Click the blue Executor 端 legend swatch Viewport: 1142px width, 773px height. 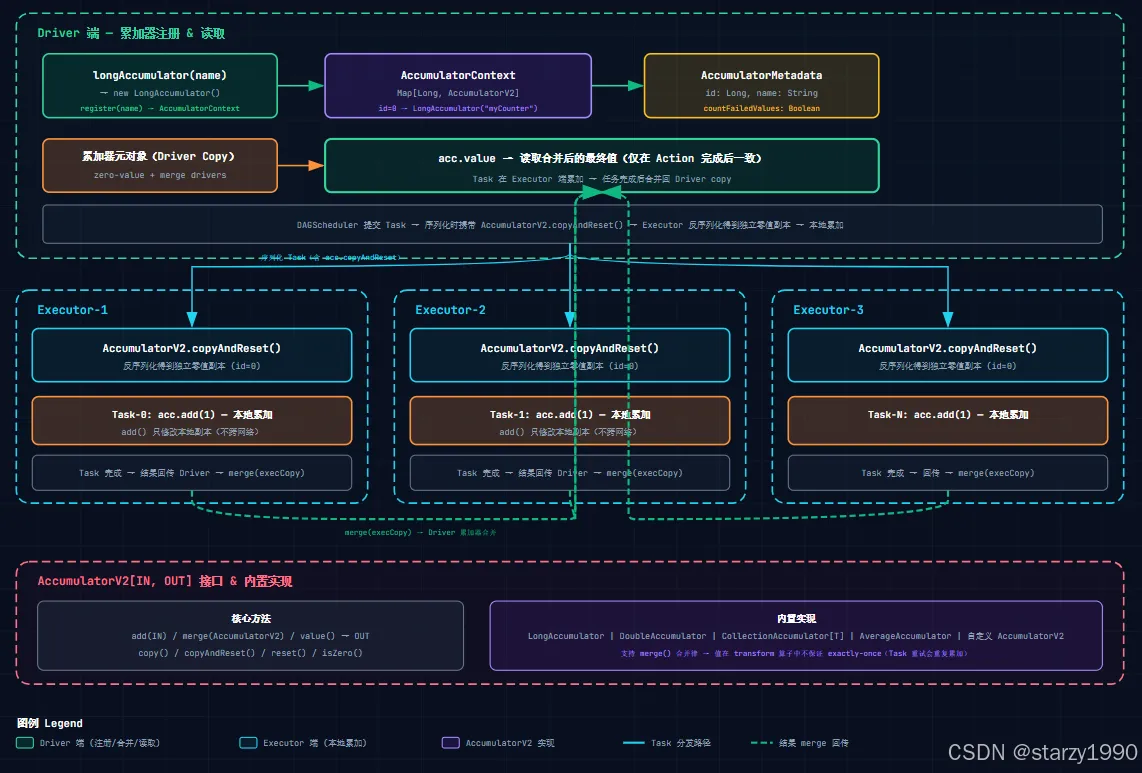pyautogui.click(x=248, y=743)
